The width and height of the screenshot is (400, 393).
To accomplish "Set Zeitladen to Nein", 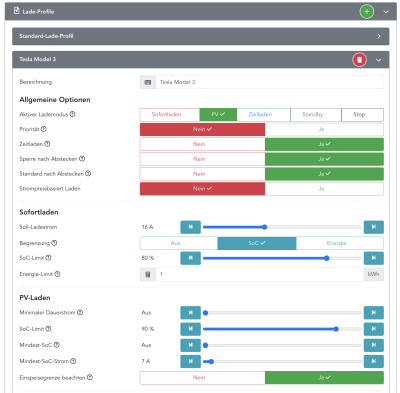I will coord(202,144).
